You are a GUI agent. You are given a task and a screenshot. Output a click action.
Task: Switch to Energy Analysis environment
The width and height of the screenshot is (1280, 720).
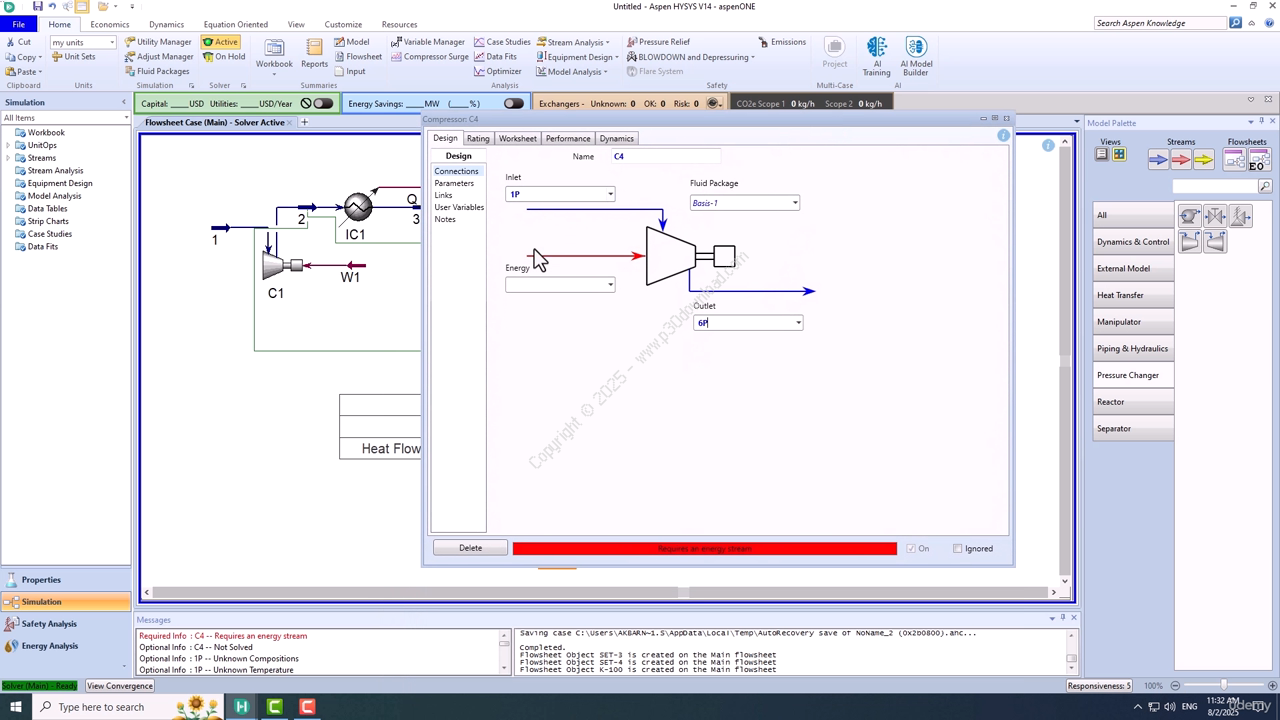(x=65, y=646)
